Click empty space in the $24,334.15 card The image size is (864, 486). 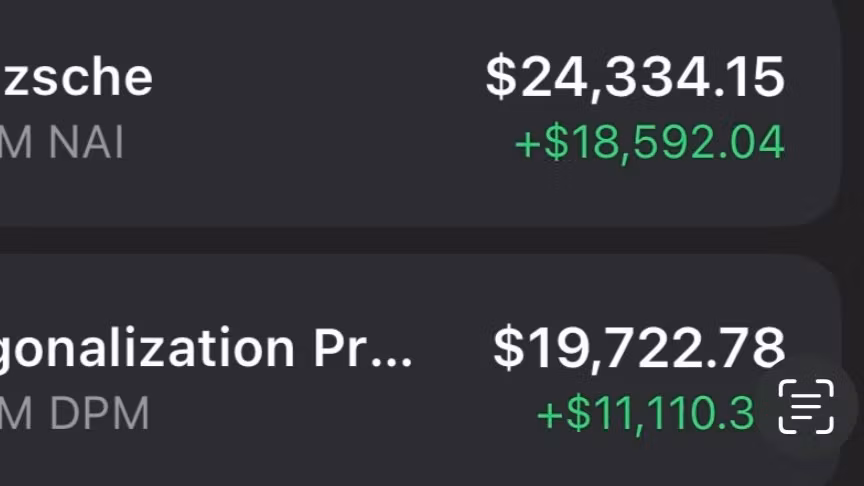tap(320, 110)
